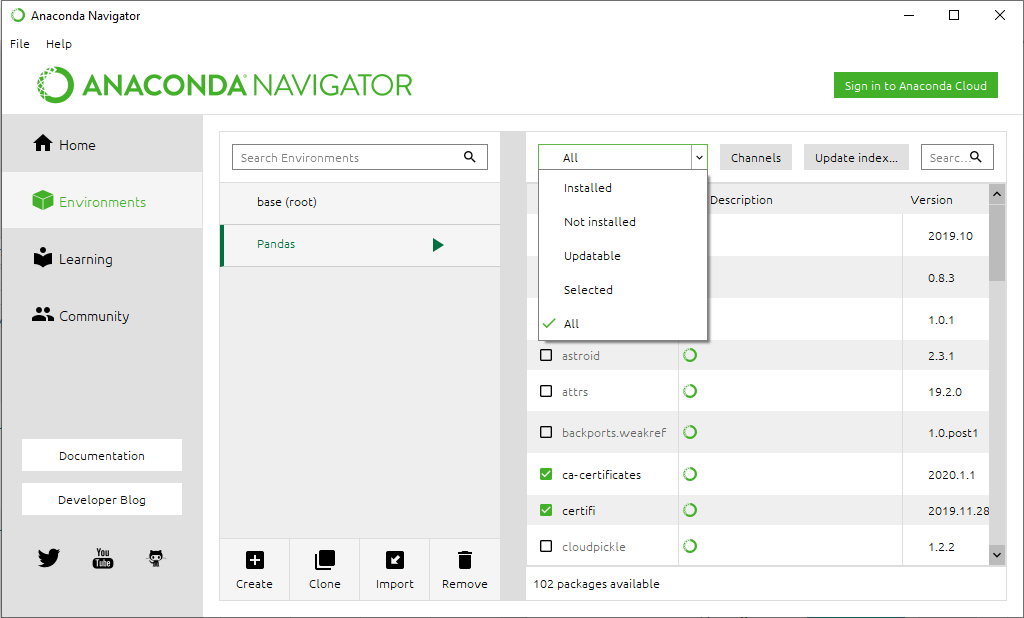
Task: Click the green circle icon for backports.weakref
Action: 690,432
